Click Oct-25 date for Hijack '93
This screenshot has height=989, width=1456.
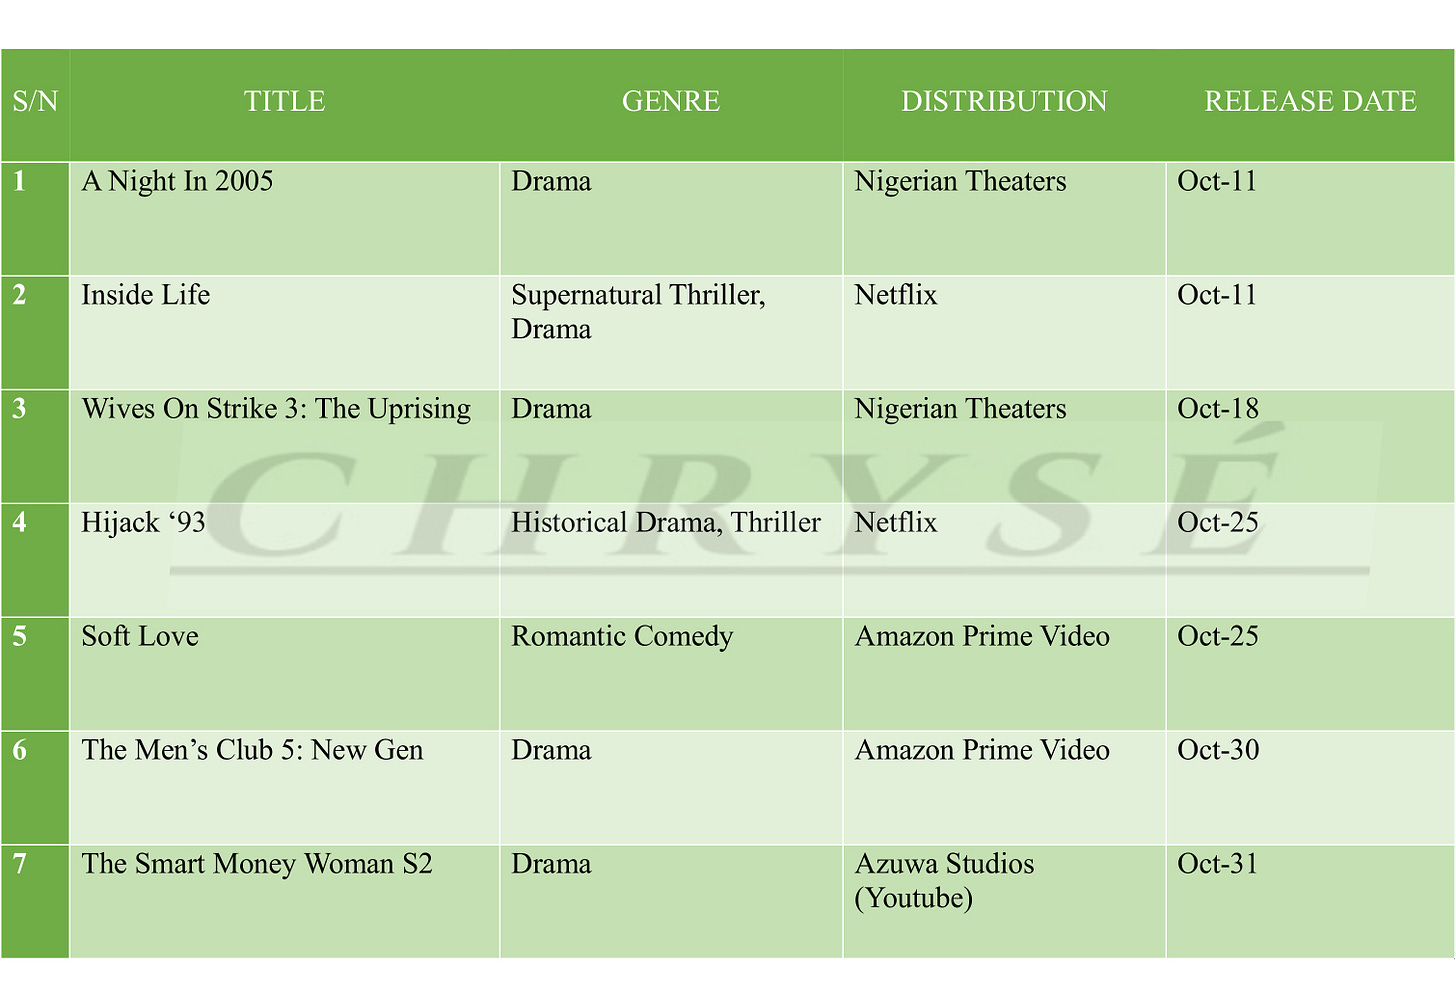click(x=1218, y=523)
